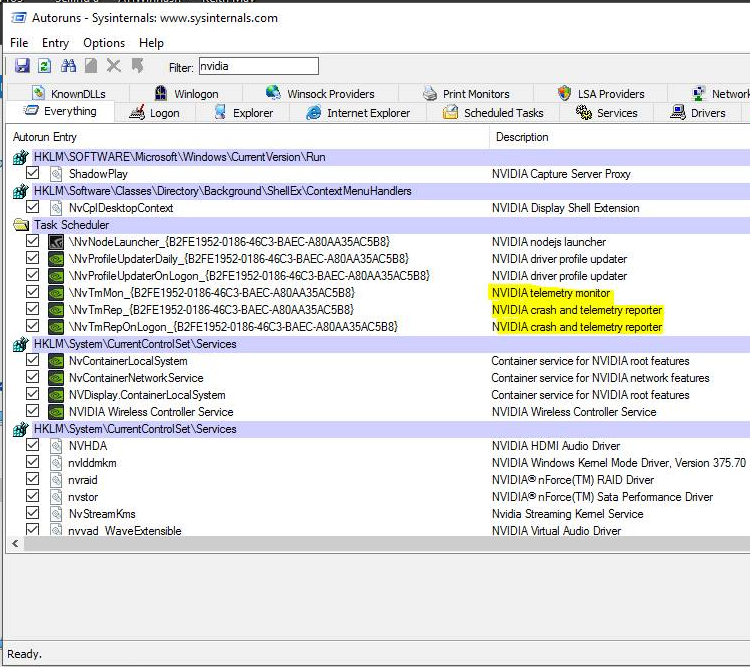
Task: Click the Jump to Entry toolbar icon
Action: tap(137, 66)
